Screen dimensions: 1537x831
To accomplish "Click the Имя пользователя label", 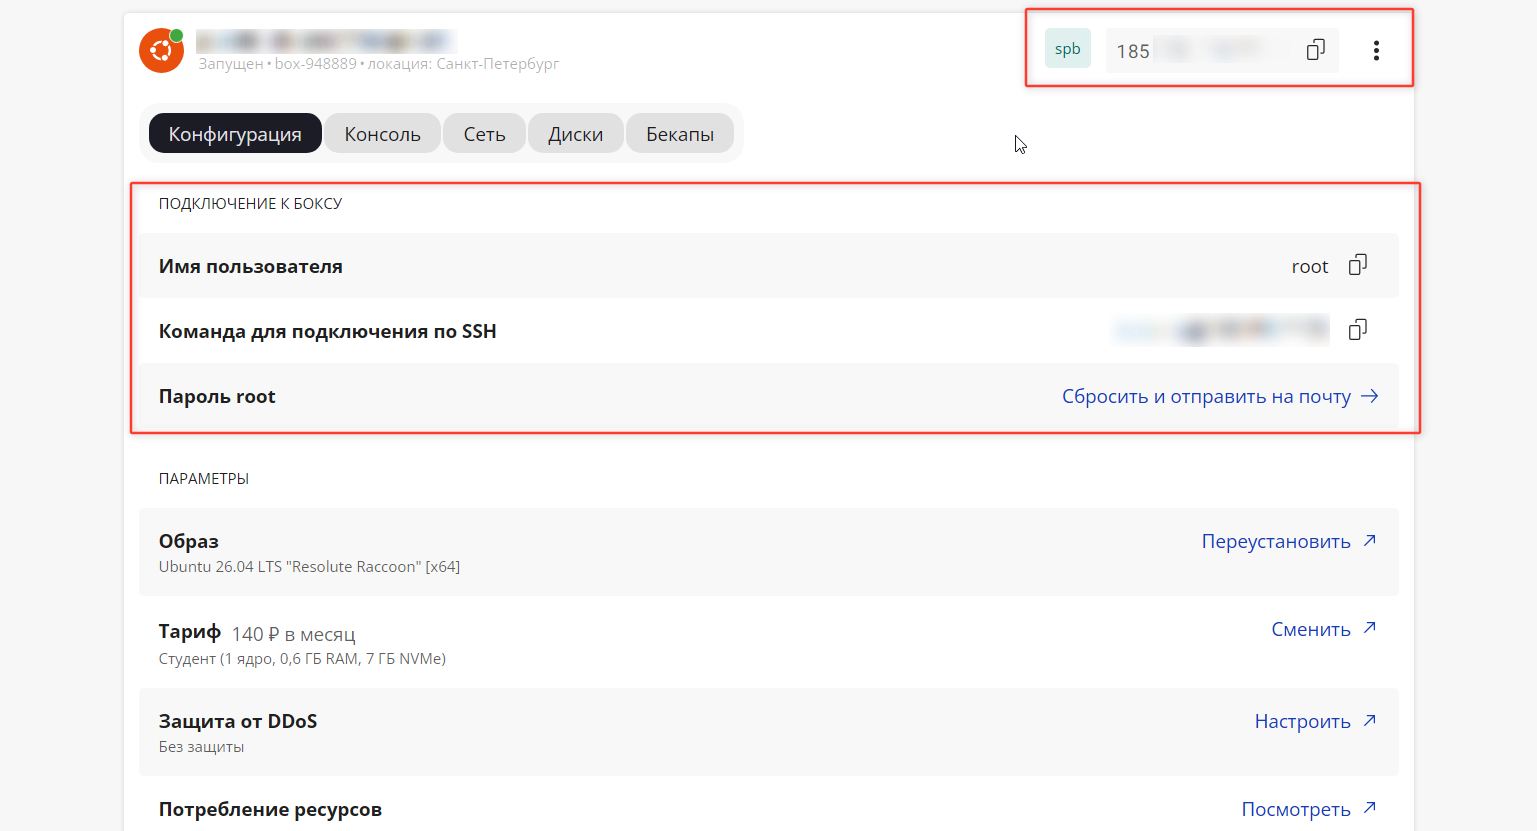I will coord(250,266).
